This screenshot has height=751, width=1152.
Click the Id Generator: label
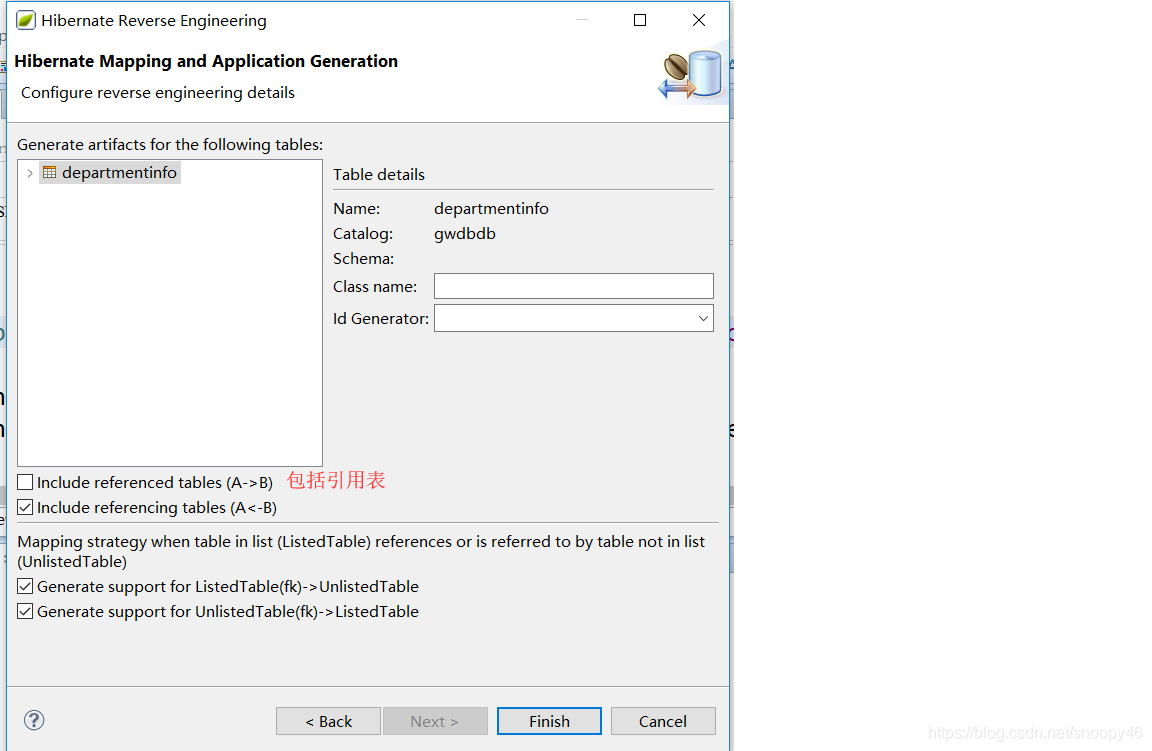pos(381,319)
